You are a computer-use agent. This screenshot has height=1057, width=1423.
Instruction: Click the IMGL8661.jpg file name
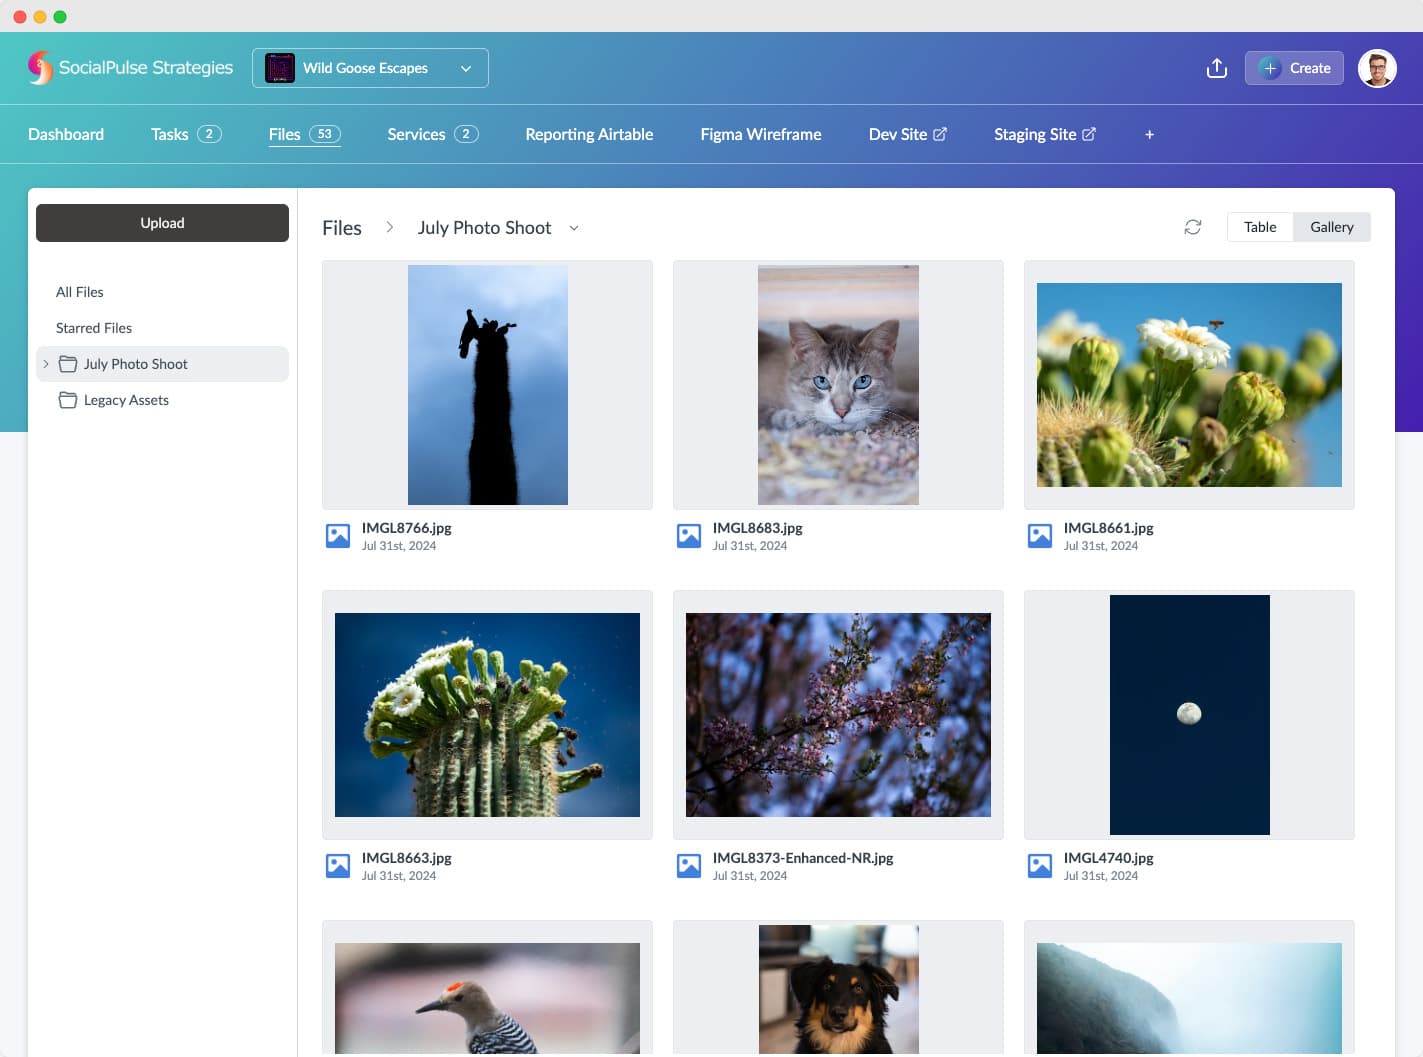[x=1109, y=528]
